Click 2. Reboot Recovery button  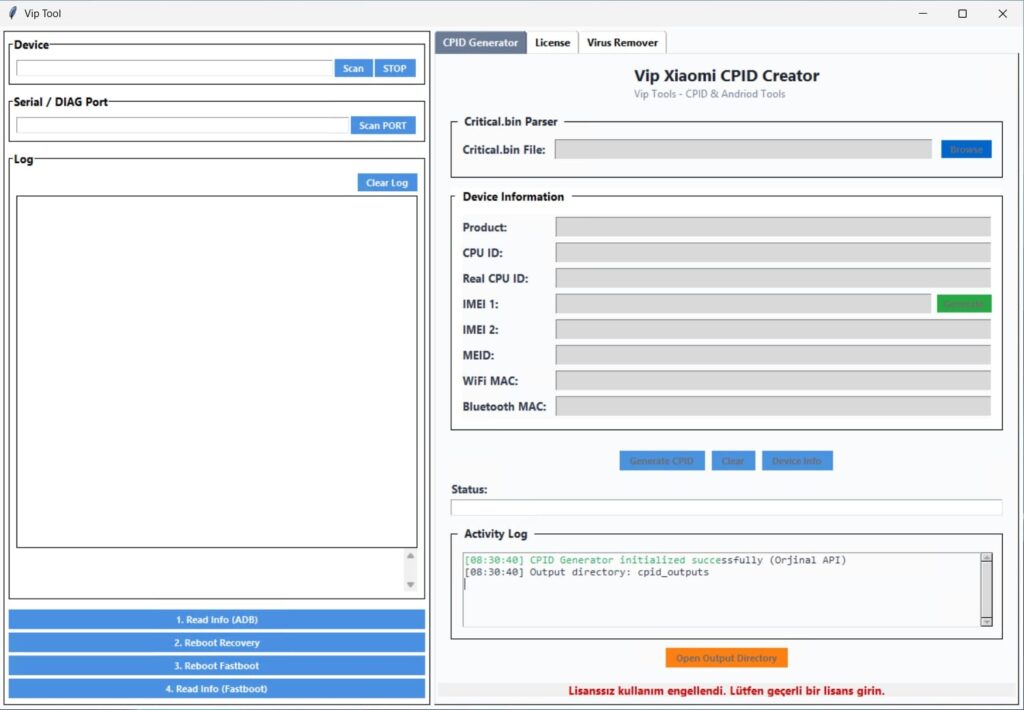(x=217, y=643)
